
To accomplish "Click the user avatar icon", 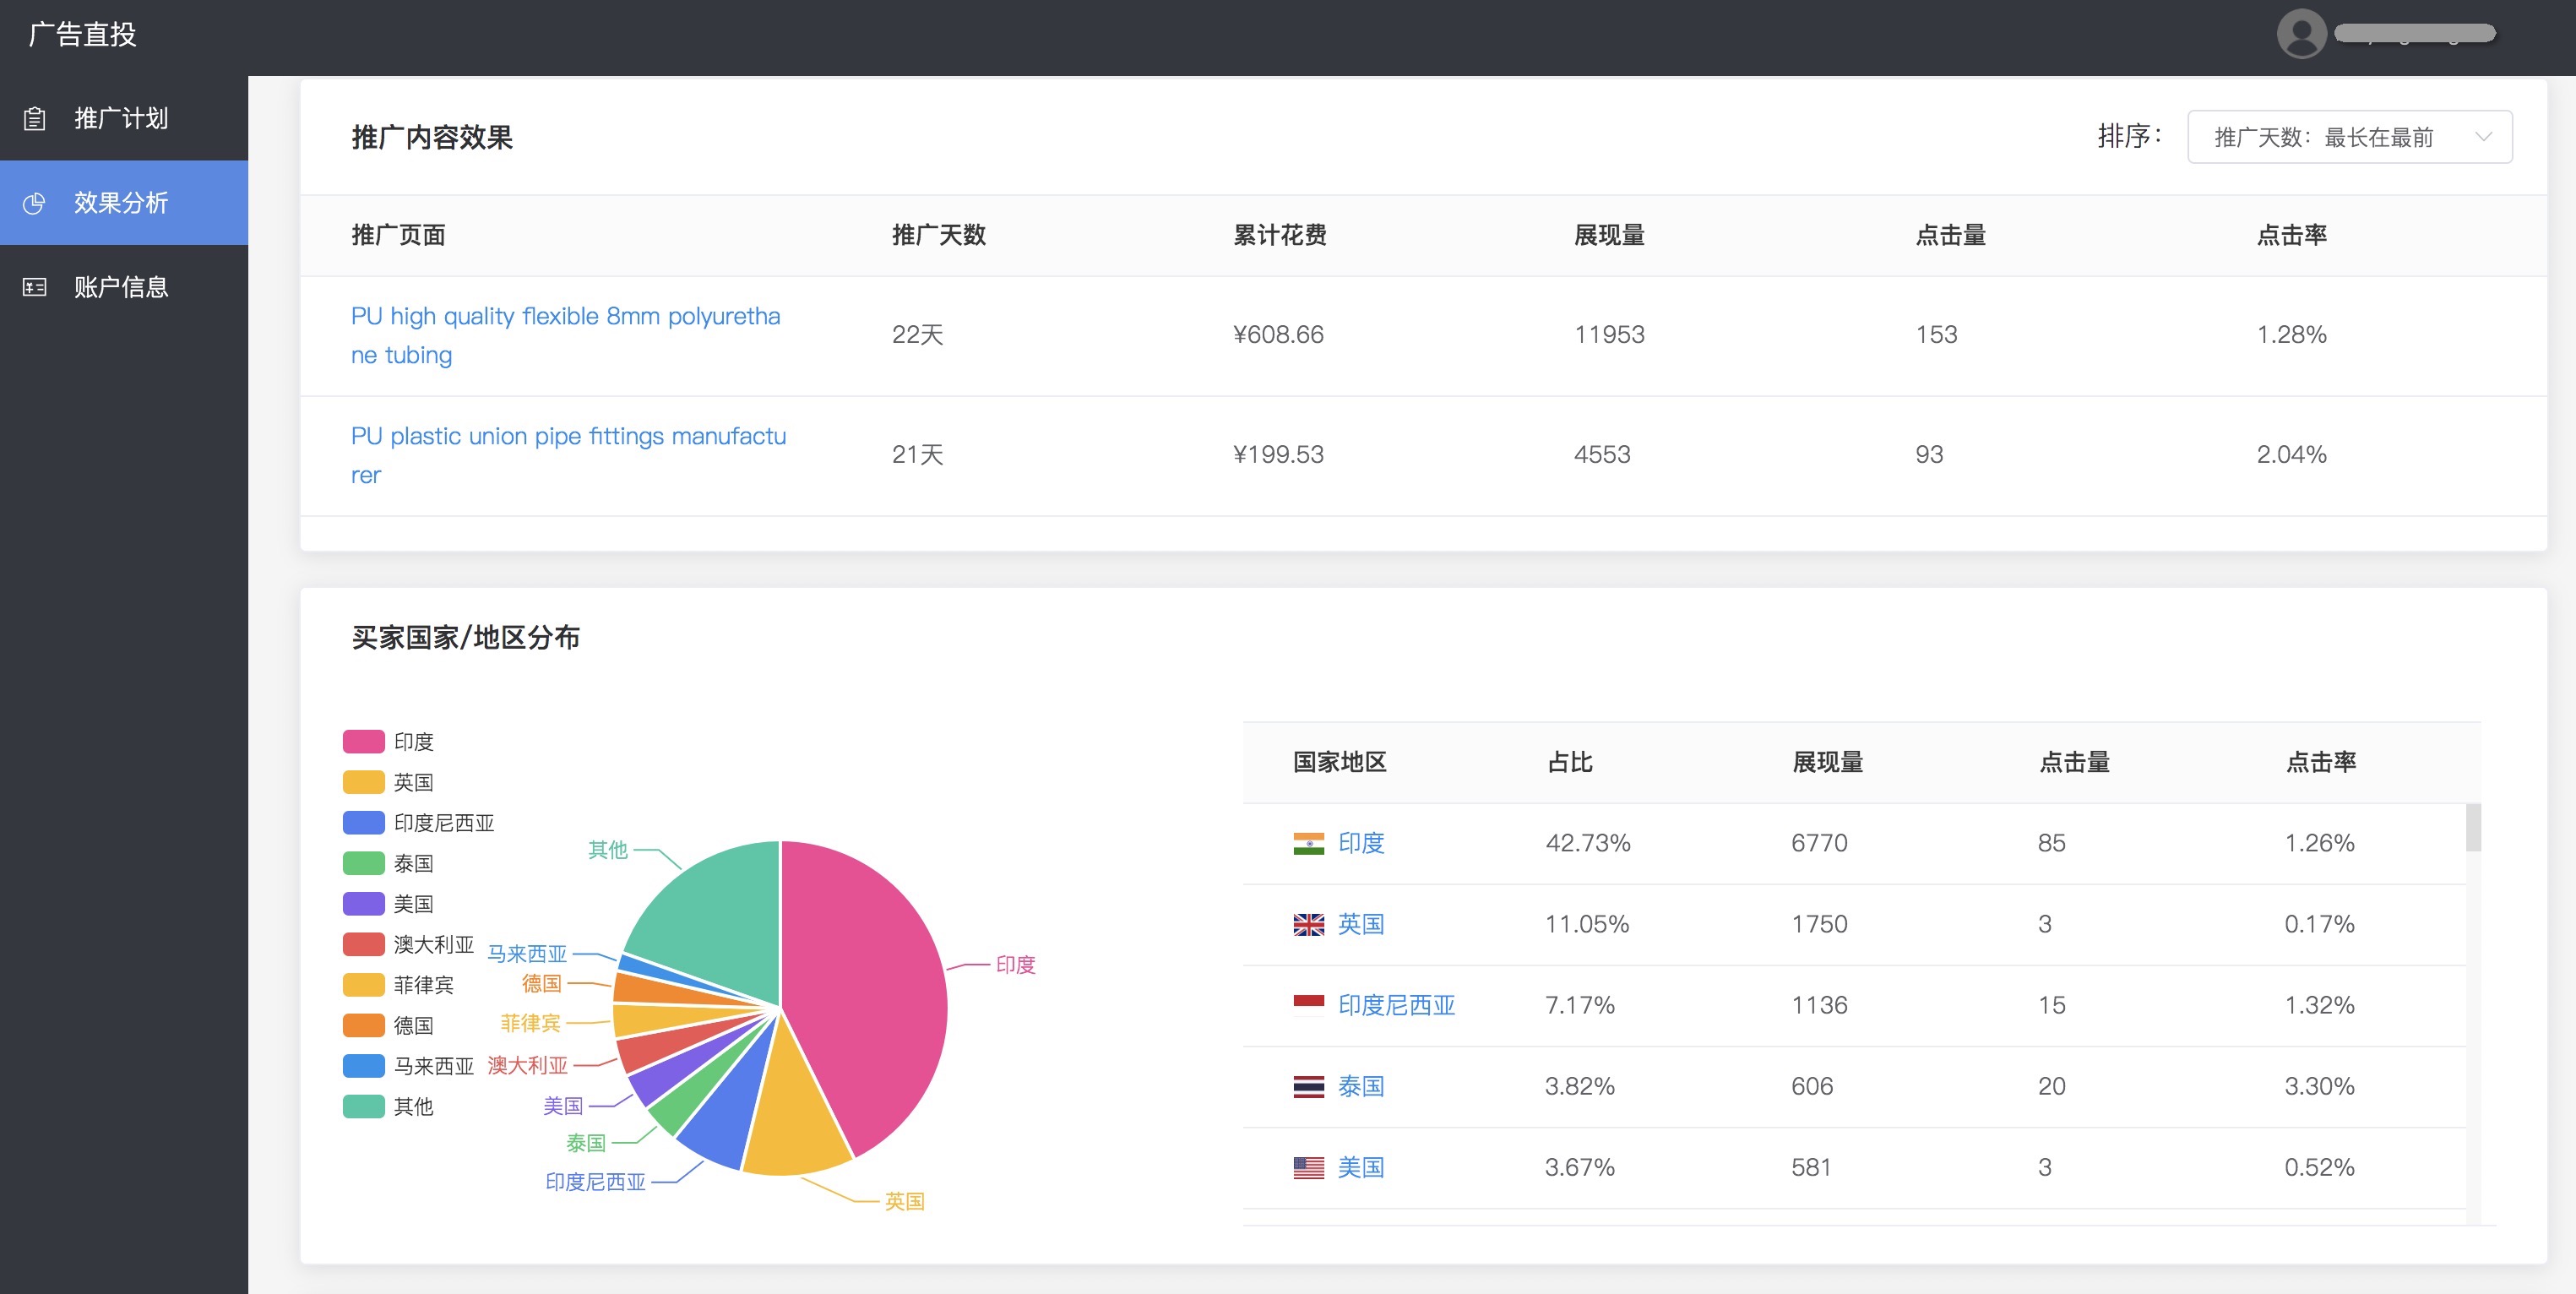I will coord(2301,34).
